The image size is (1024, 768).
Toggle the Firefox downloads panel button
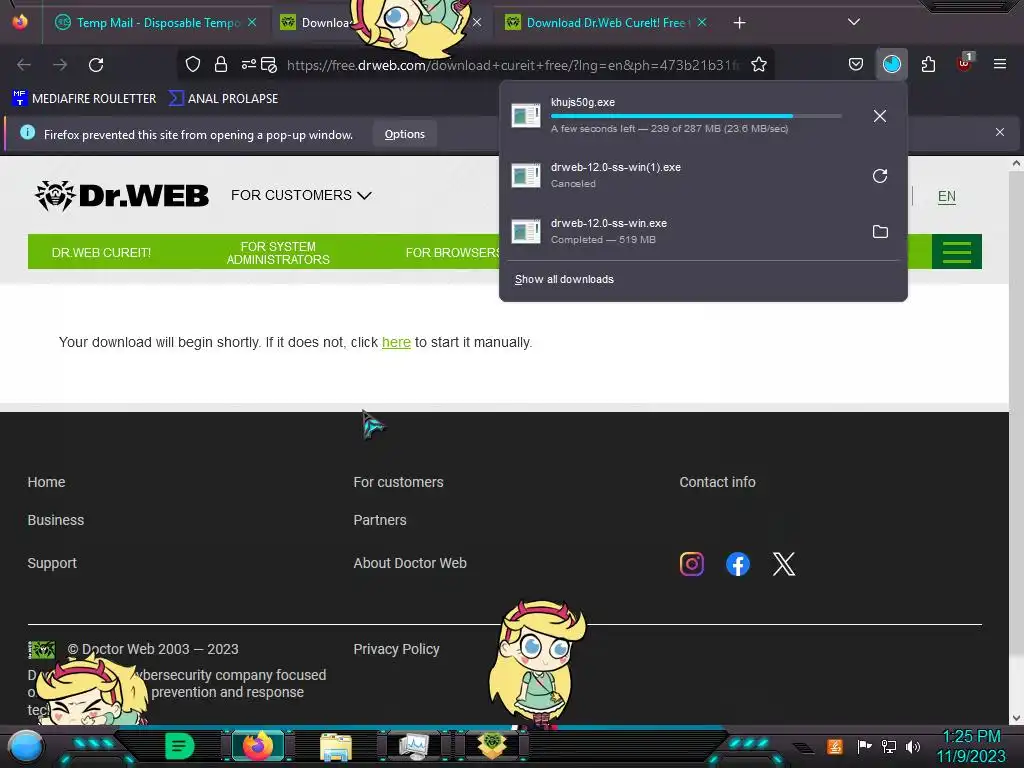point(891,64)
